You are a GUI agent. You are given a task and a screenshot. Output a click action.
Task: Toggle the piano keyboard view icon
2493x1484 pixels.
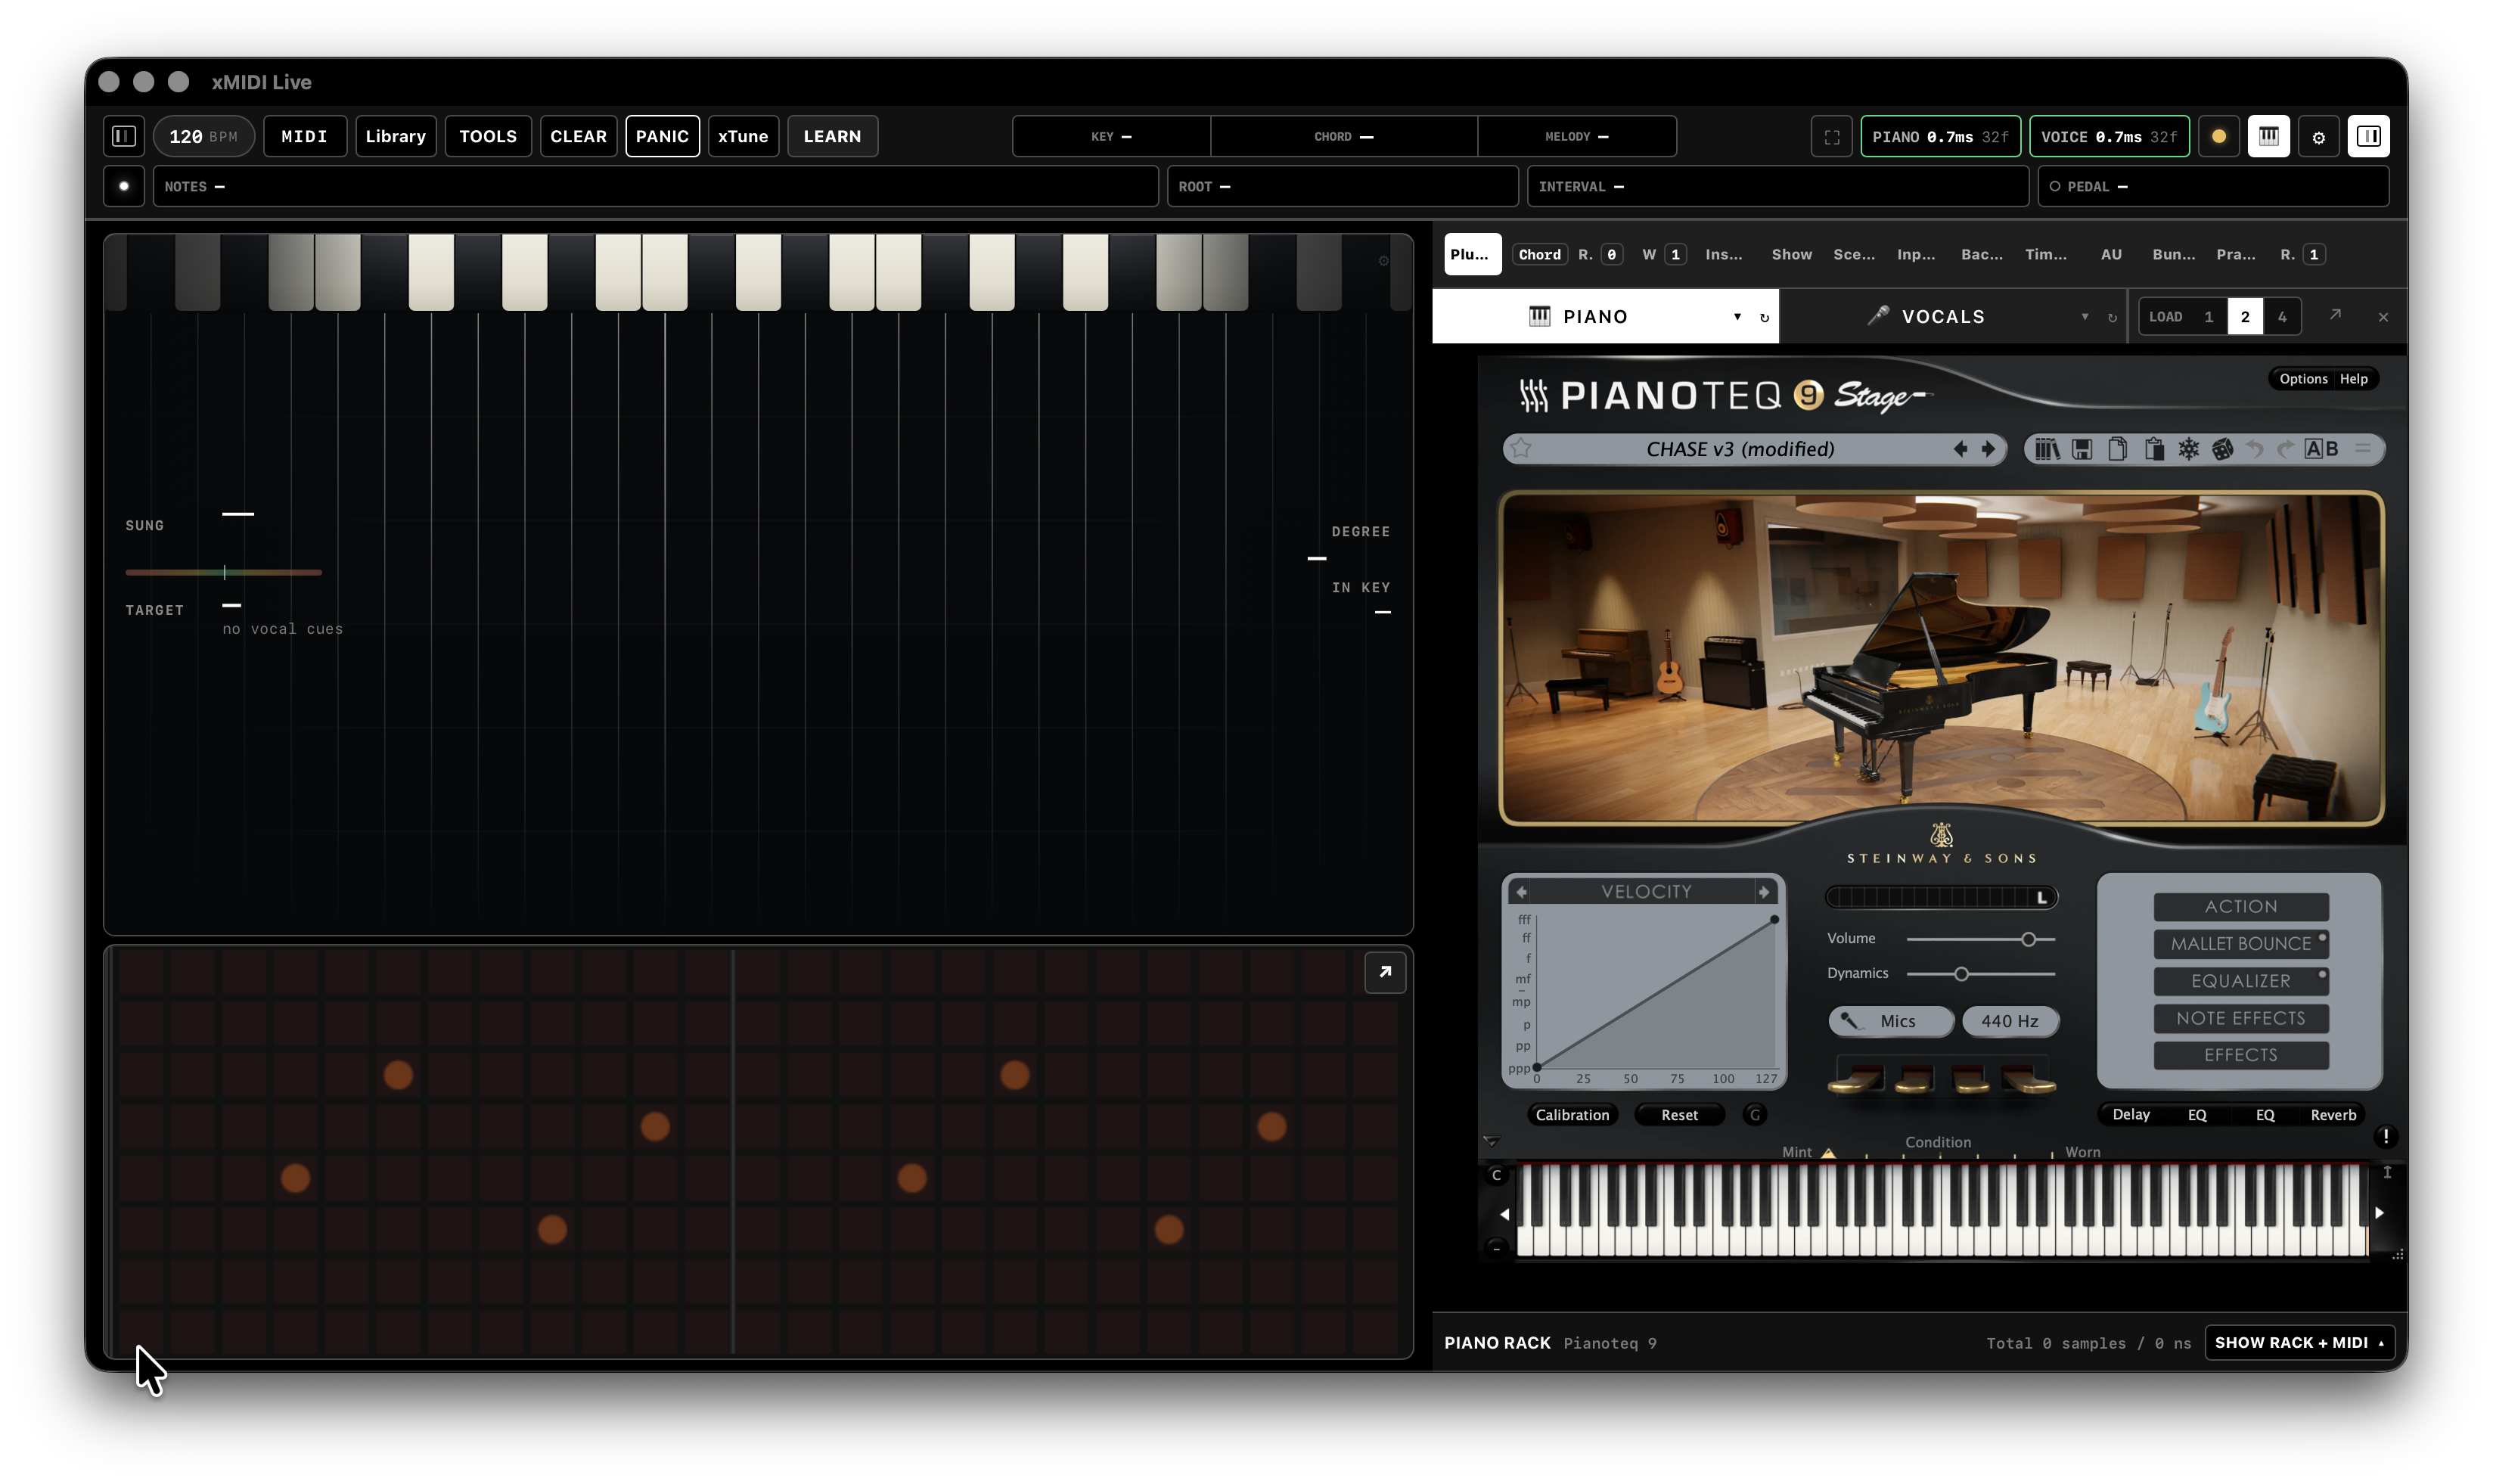pos(2268,136)
